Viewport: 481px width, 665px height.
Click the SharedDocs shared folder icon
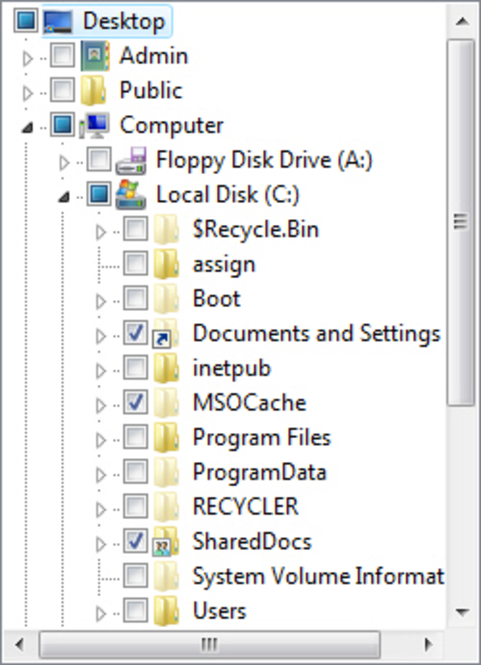tap(166, 541)
